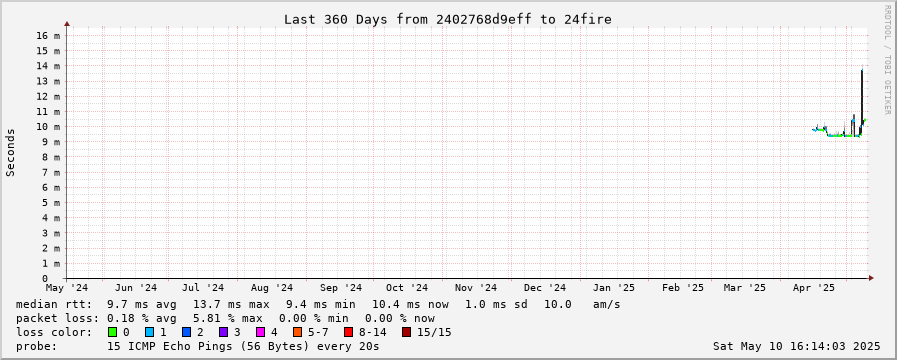Click the x-axis arrow tip at the right end
Image resolution: width=897 pixels, height=360 pixels.
871,278
